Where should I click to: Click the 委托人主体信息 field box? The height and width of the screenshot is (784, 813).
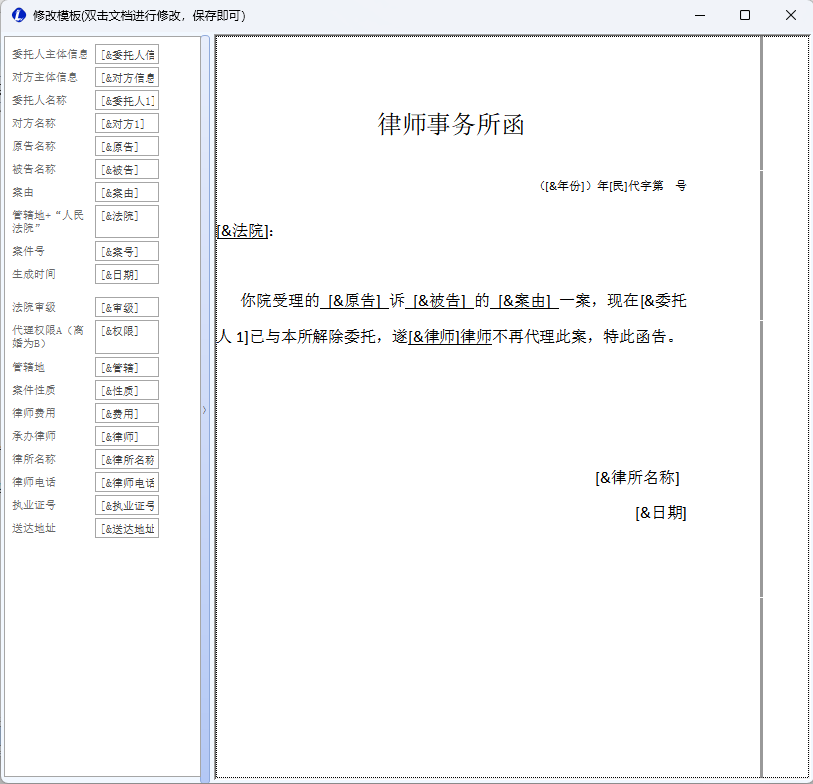[127, 54]
